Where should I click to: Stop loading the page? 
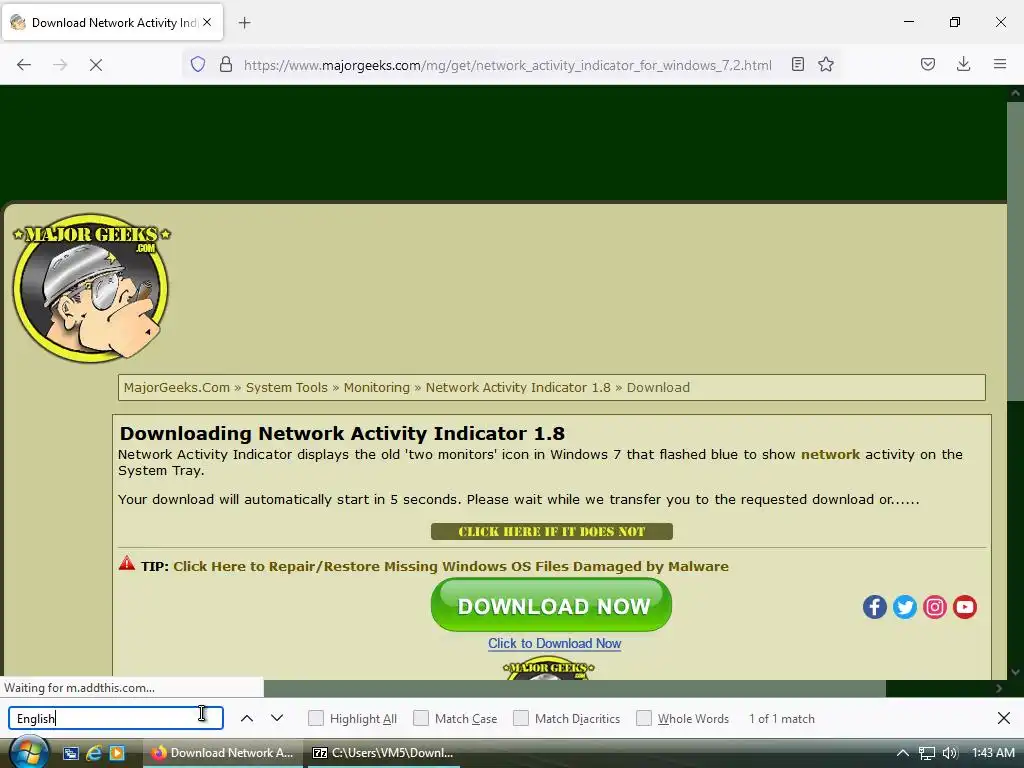pyautogui.click(x=95, y=65)
